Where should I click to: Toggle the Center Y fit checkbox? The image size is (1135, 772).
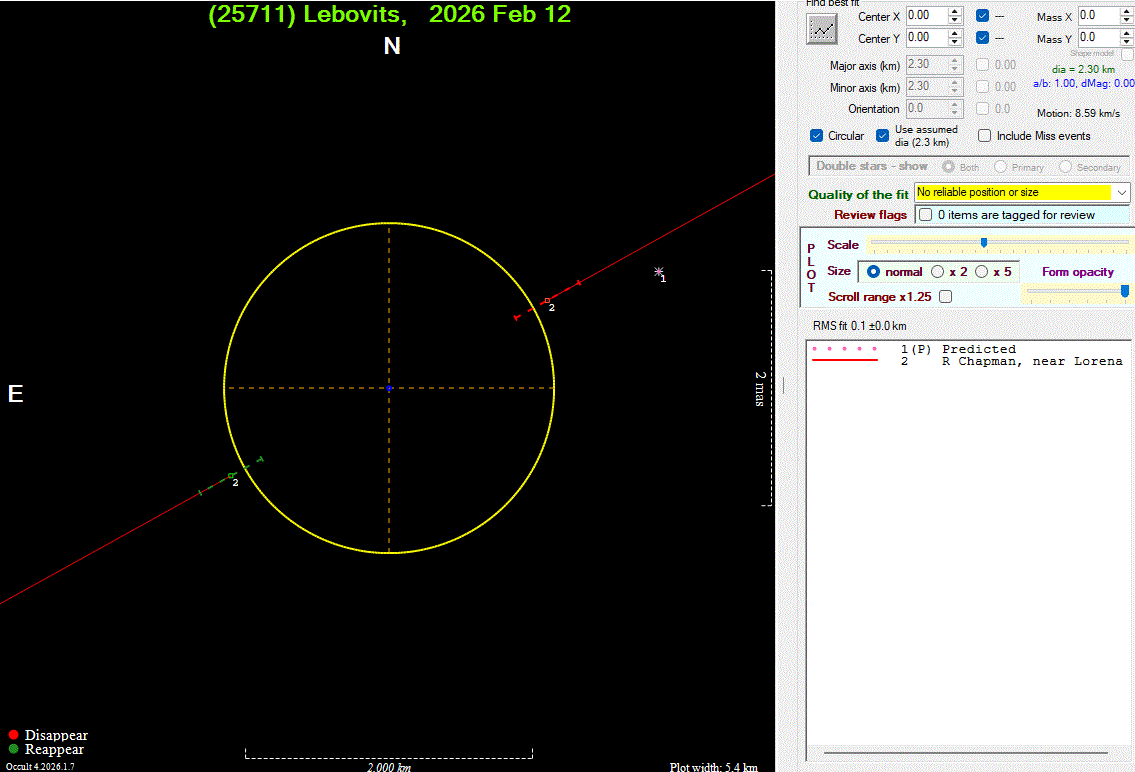(x=983, y=38)
